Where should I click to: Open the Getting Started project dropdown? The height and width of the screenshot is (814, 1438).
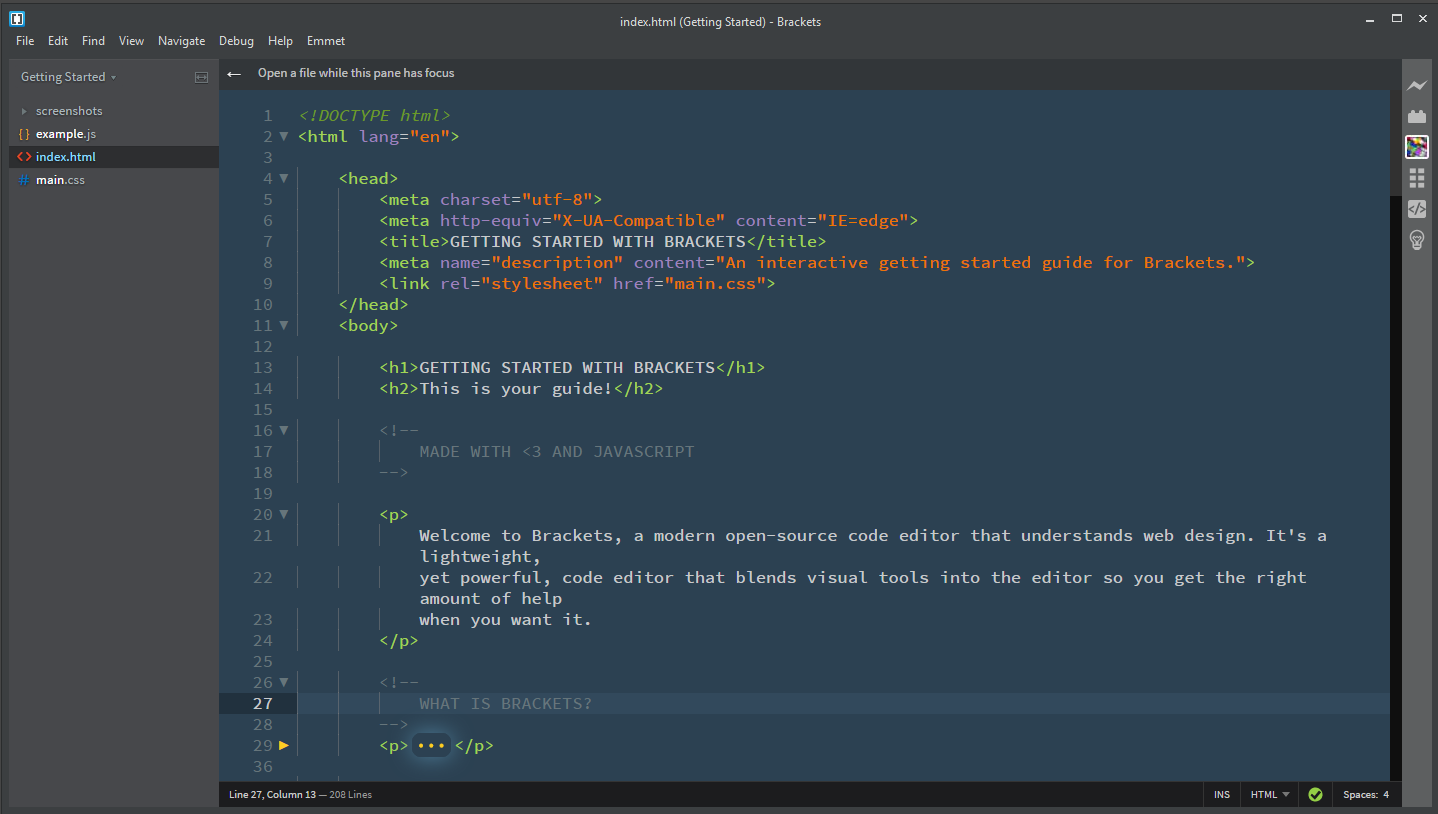click(x=68, y=77)
